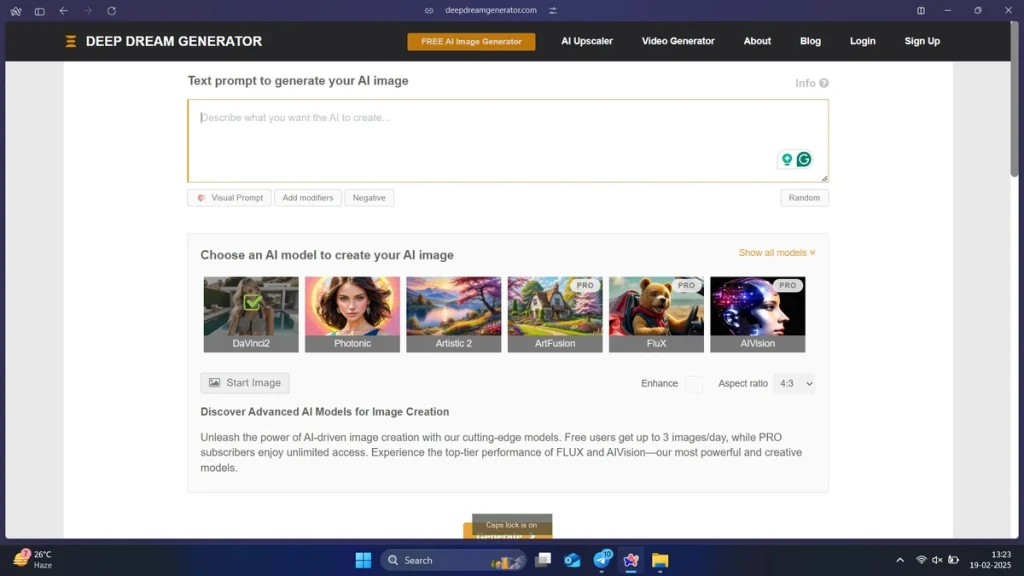
Task: Click the Start Image button
Action: 245,383
